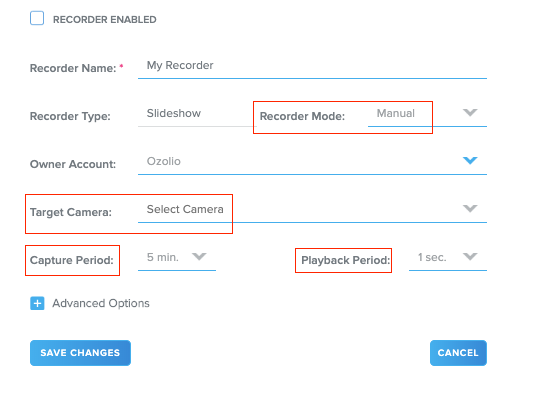Expand the Advanced Options text label
The image size is (547, 408).
tap(101, 303)
